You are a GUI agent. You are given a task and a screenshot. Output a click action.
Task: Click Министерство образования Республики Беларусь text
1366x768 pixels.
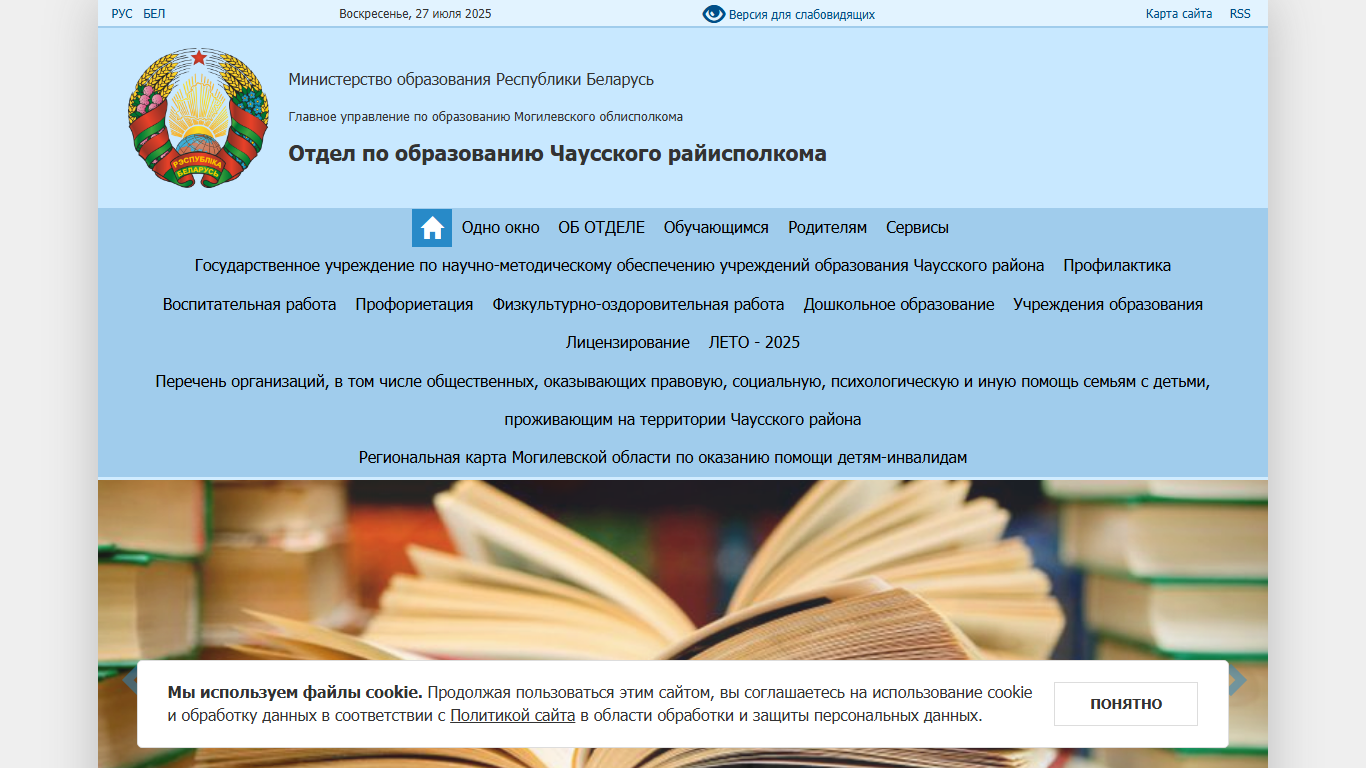pos(471,80)
